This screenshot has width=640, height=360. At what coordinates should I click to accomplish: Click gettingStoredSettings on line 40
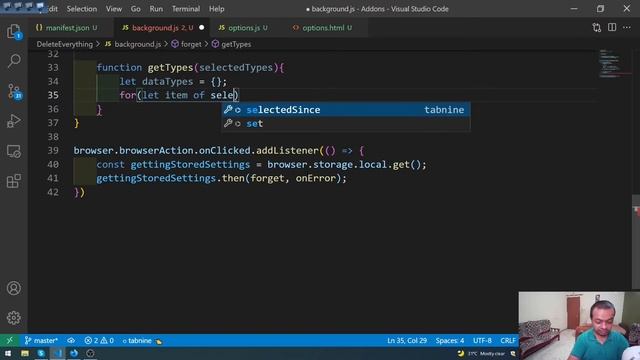pos(190,164)
